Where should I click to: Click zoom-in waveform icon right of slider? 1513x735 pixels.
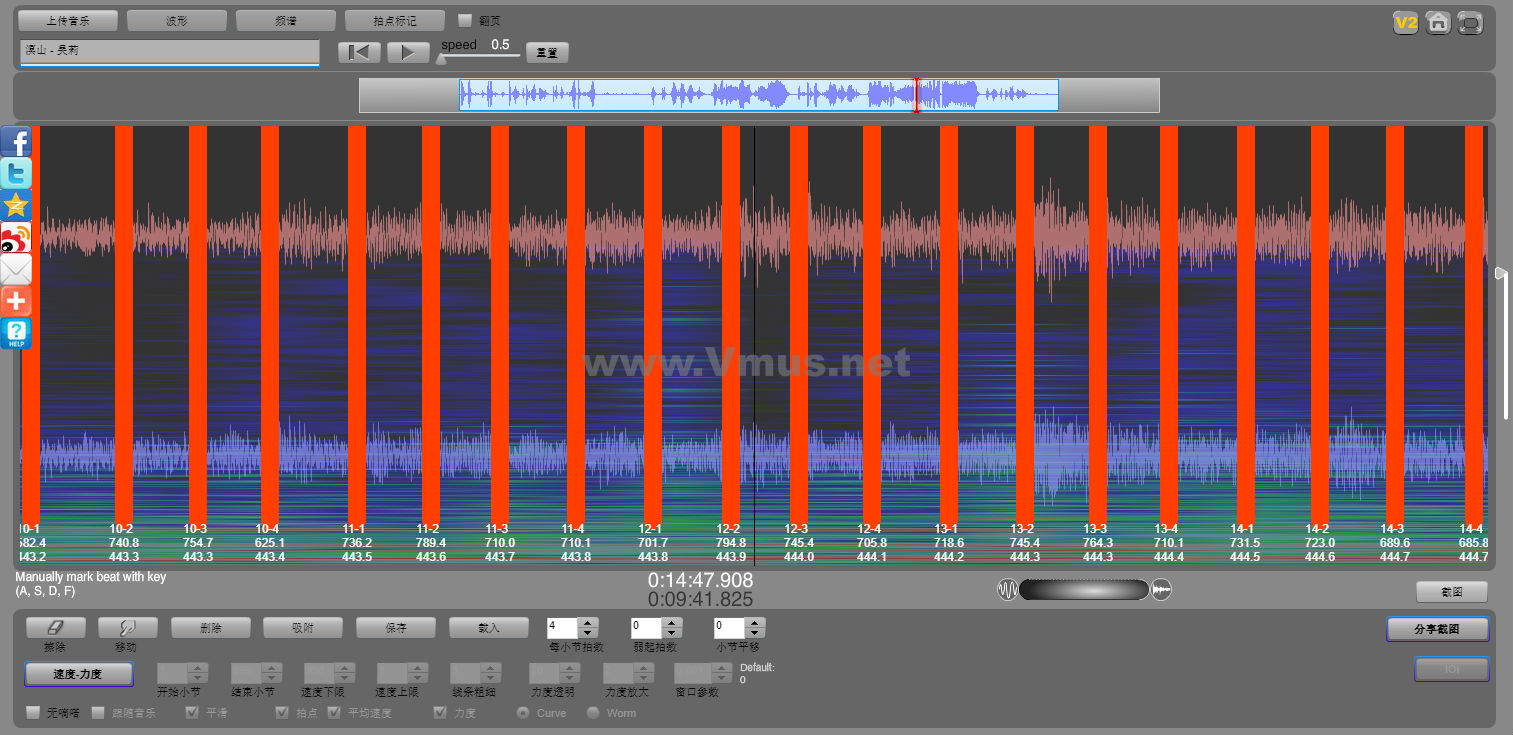[x=1161, y=590]
